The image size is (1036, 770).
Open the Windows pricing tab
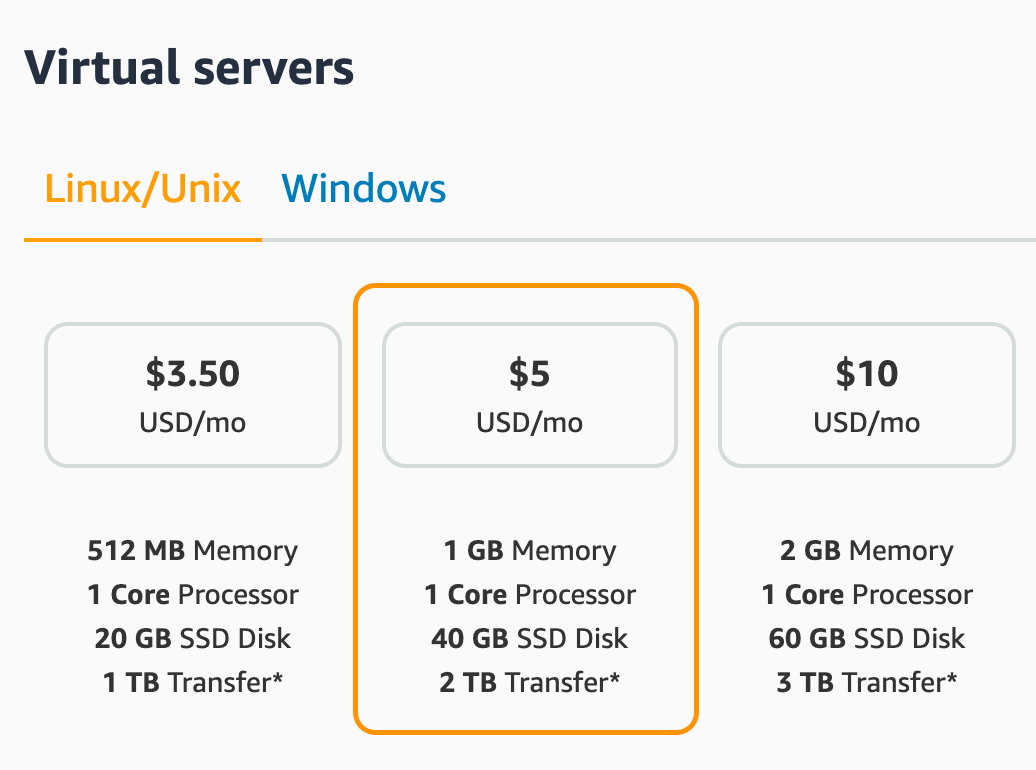pyautogui.click(x=363, y=188)
